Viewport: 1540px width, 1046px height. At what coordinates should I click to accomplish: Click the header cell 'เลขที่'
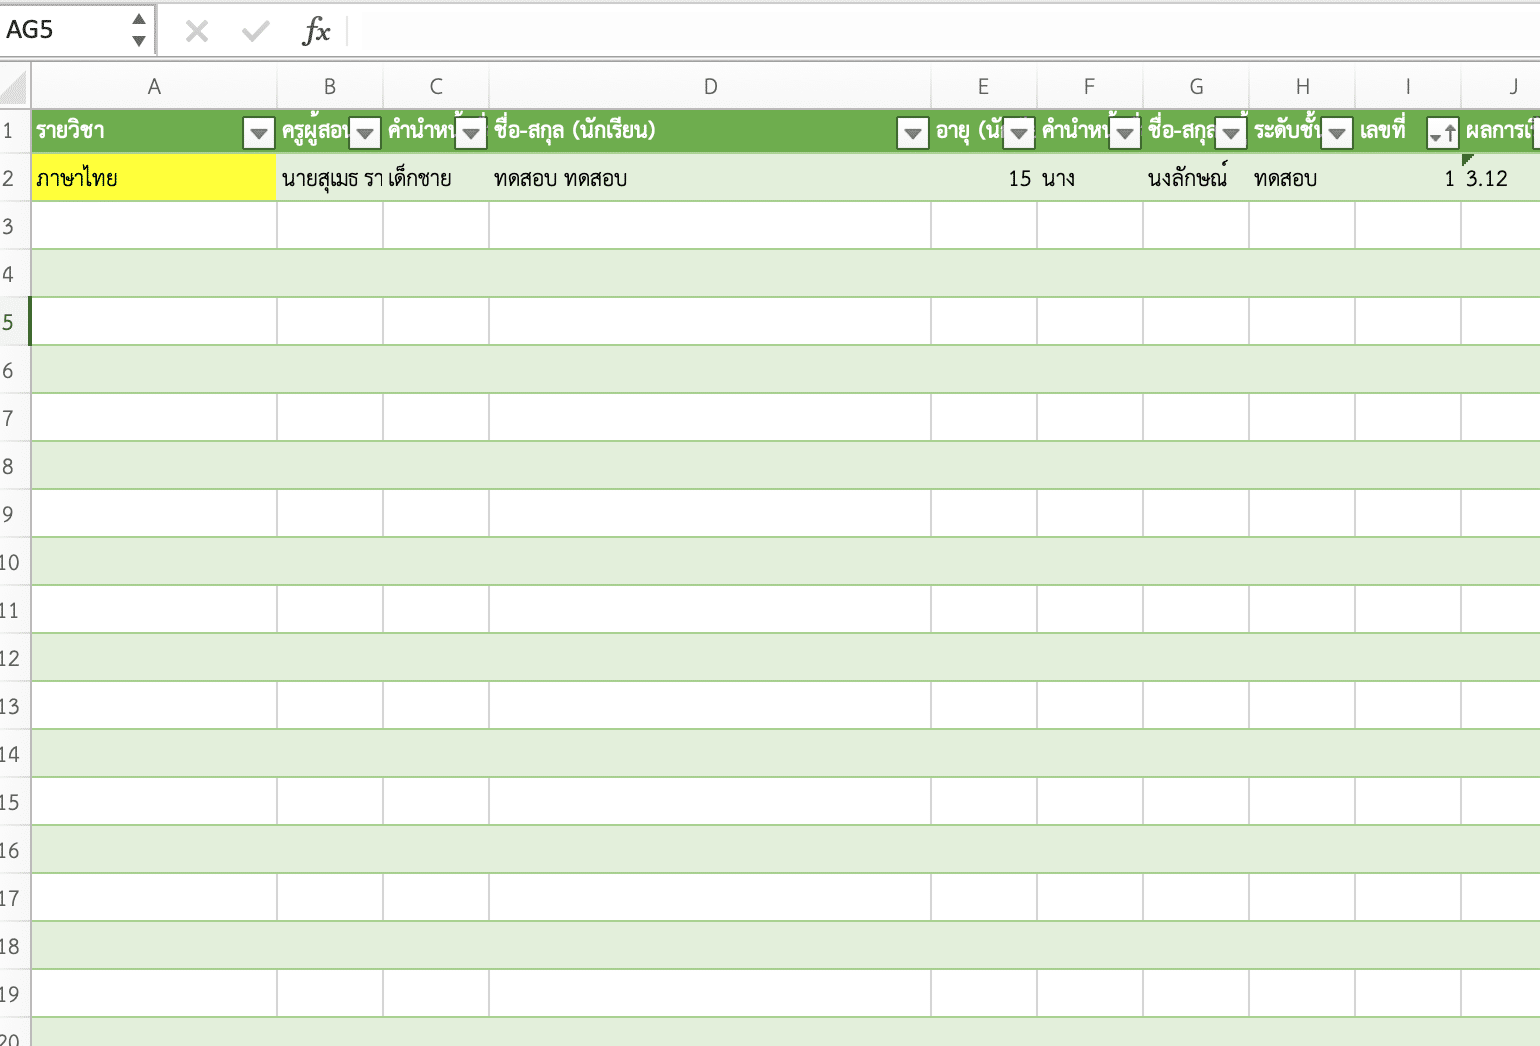point(1408,131)
